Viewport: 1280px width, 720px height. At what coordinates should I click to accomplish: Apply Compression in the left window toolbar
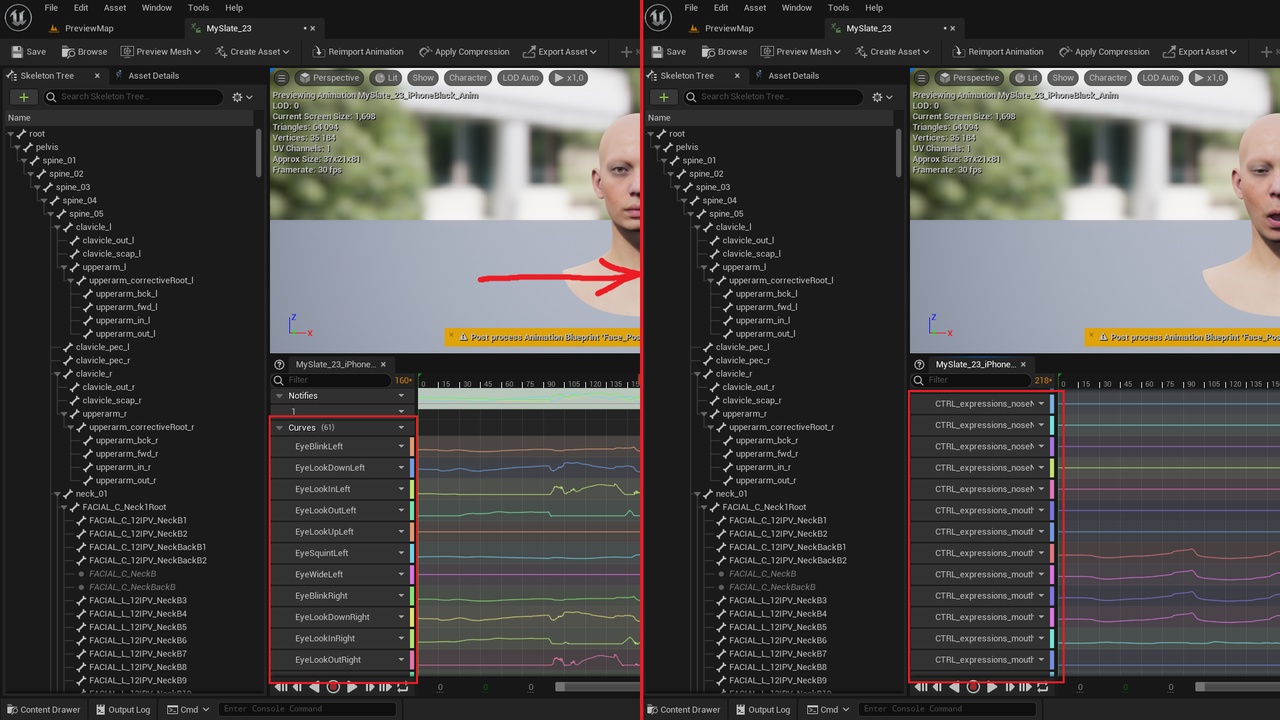coord(464,52)
